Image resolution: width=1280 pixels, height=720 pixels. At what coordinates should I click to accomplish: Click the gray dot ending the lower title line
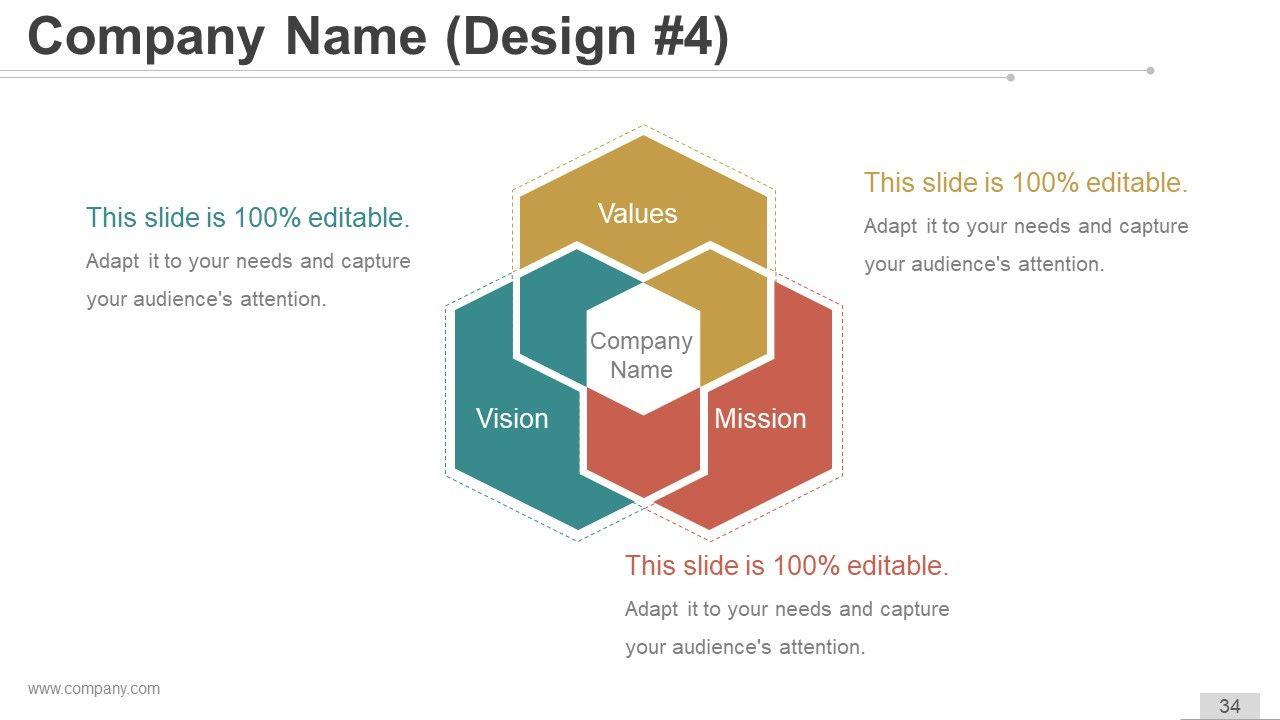click(1011, 77)
